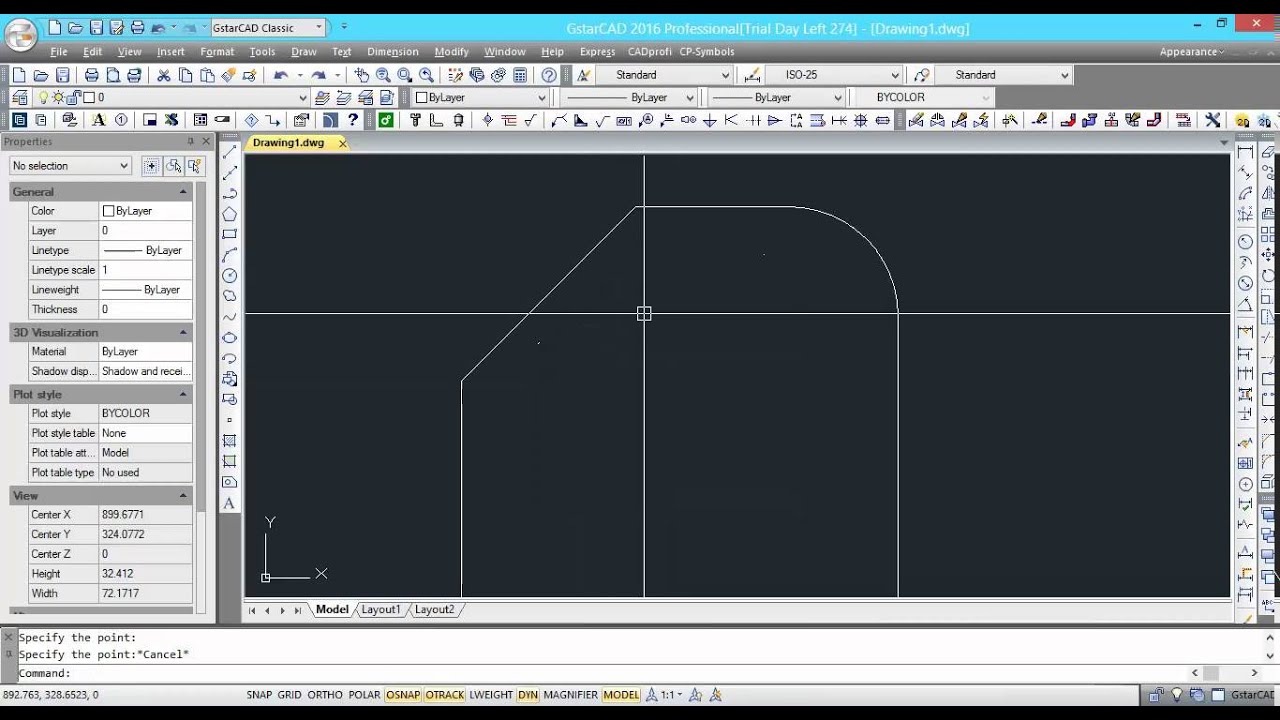Select the Line tool in Draw toolbar
The height and width of the screenshot is (720, 1280).
pyautogui.click(x=230, y=152)
